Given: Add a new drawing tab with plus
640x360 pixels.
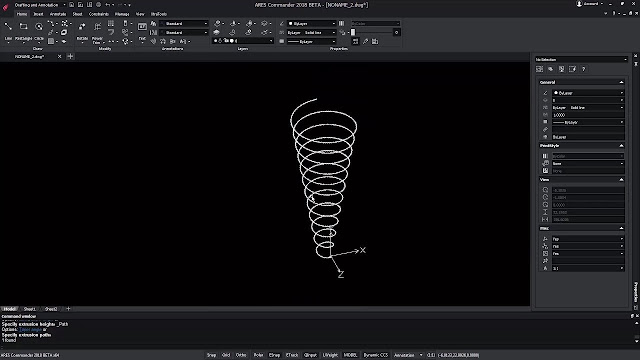Looking at the screenshot, I should (70, 56).
